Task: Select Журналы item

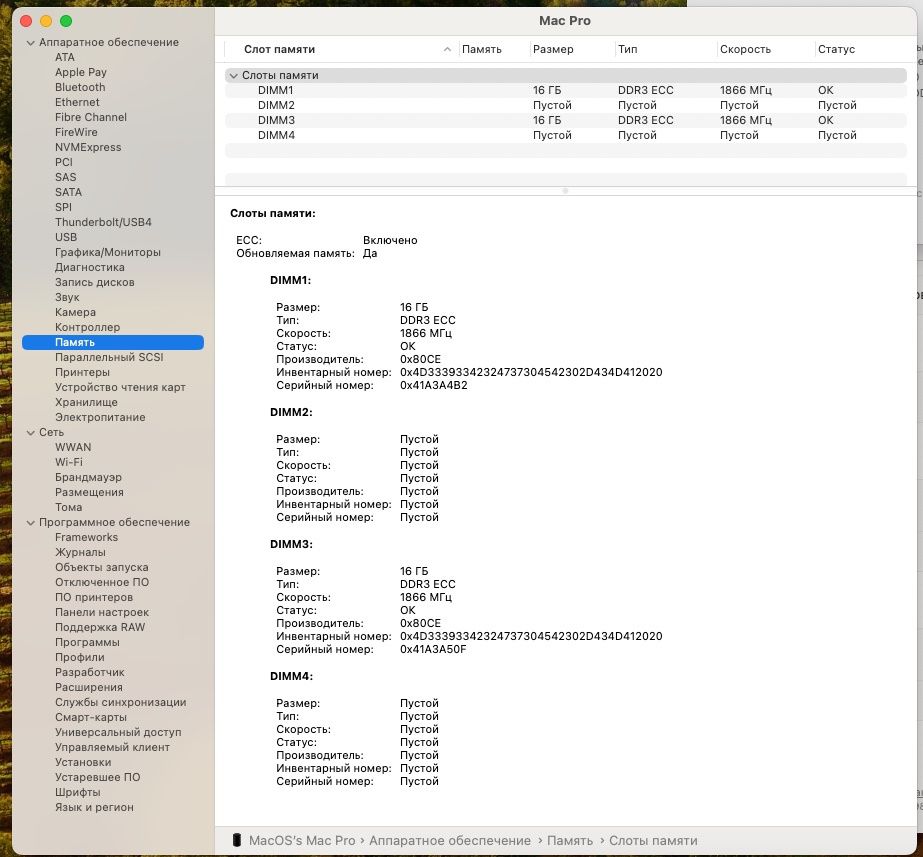Action: (80, 553)
